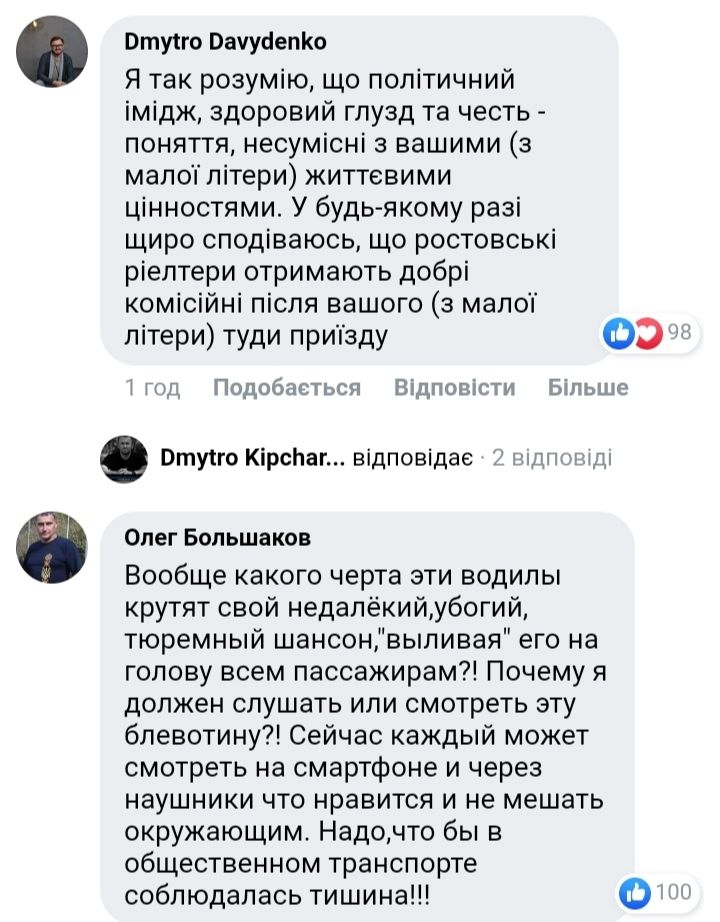Open the 98 reactions count

[x=680, y=333]
